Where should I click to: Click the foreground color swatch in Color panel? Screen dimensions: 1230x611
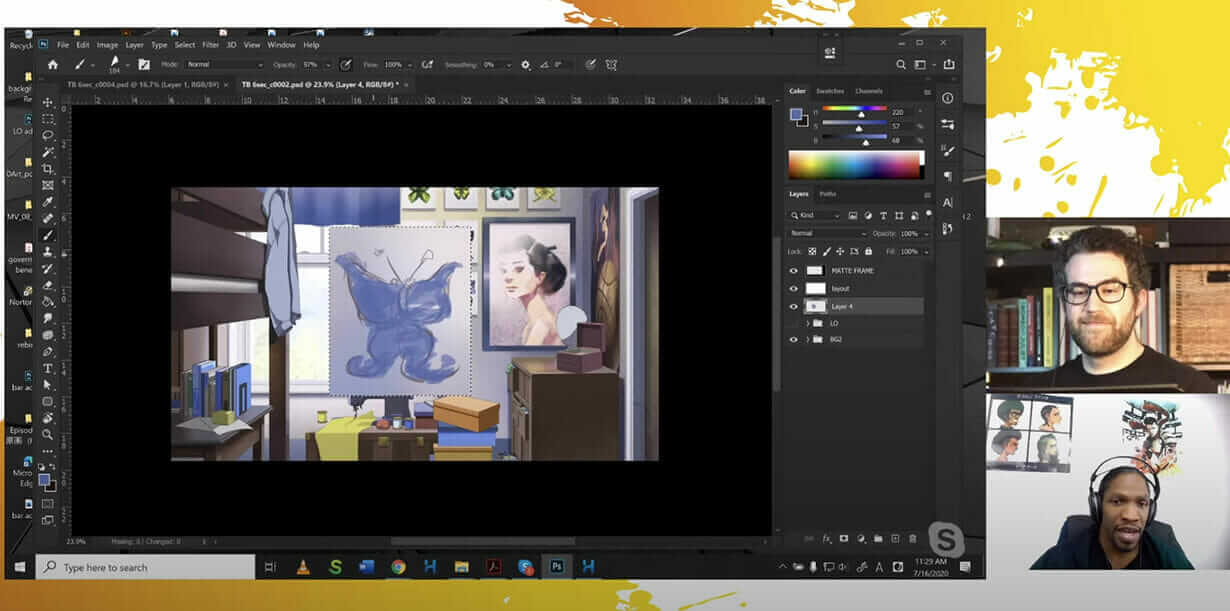click(795, 114)
